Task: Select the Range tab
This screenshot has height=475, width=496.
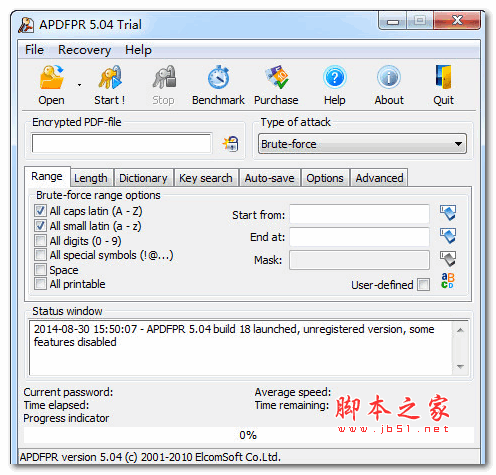Action: coord(47,176)
